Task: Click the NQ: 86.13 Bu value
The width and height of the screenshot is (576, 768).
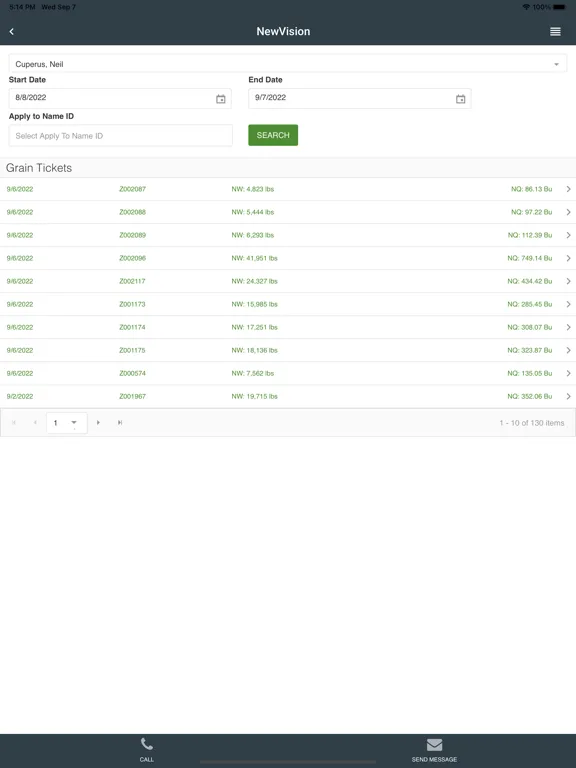Action: (x=531, y=189)
